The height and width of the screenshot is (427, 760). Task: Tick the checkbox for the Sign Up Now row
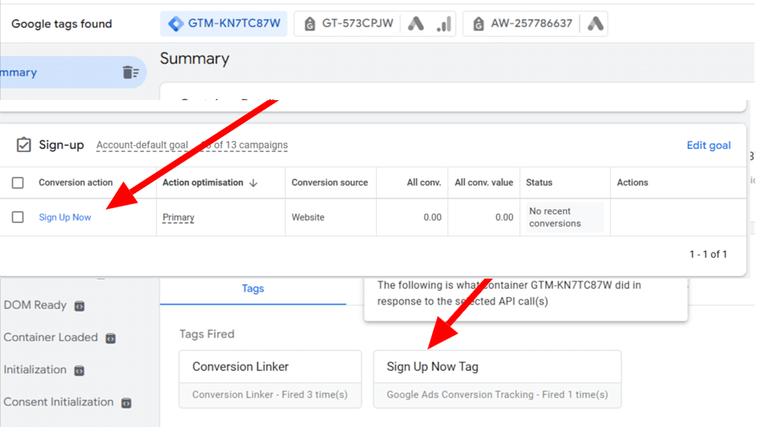[x=18, y=217]
